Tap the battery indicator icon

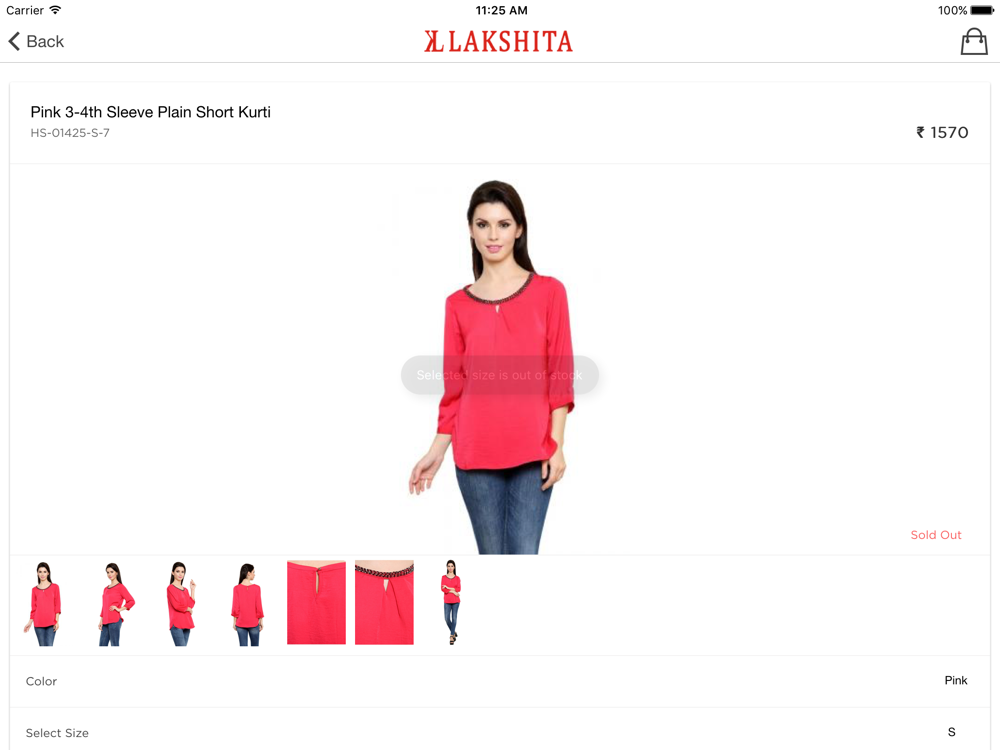tap(982, 10)
